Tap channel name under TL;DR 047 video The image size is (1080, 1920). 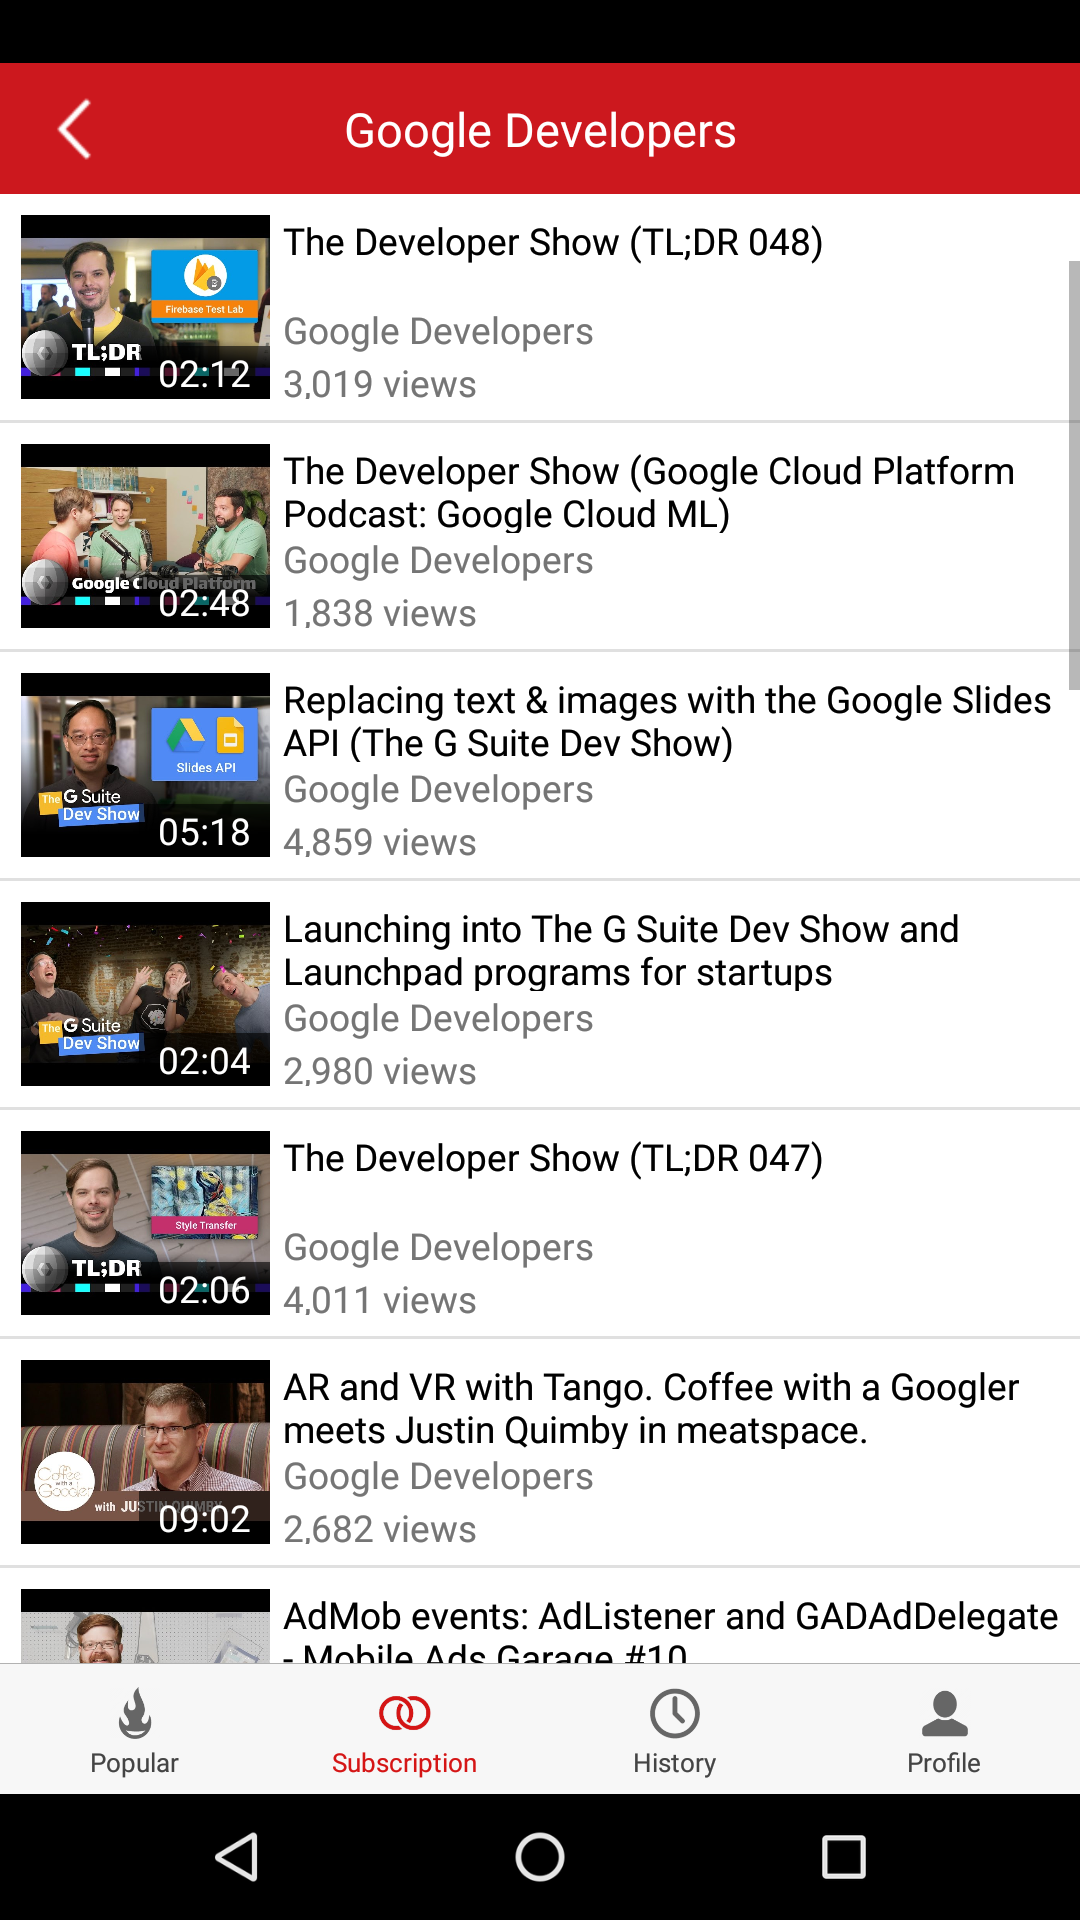click(x=438, y=1248)
